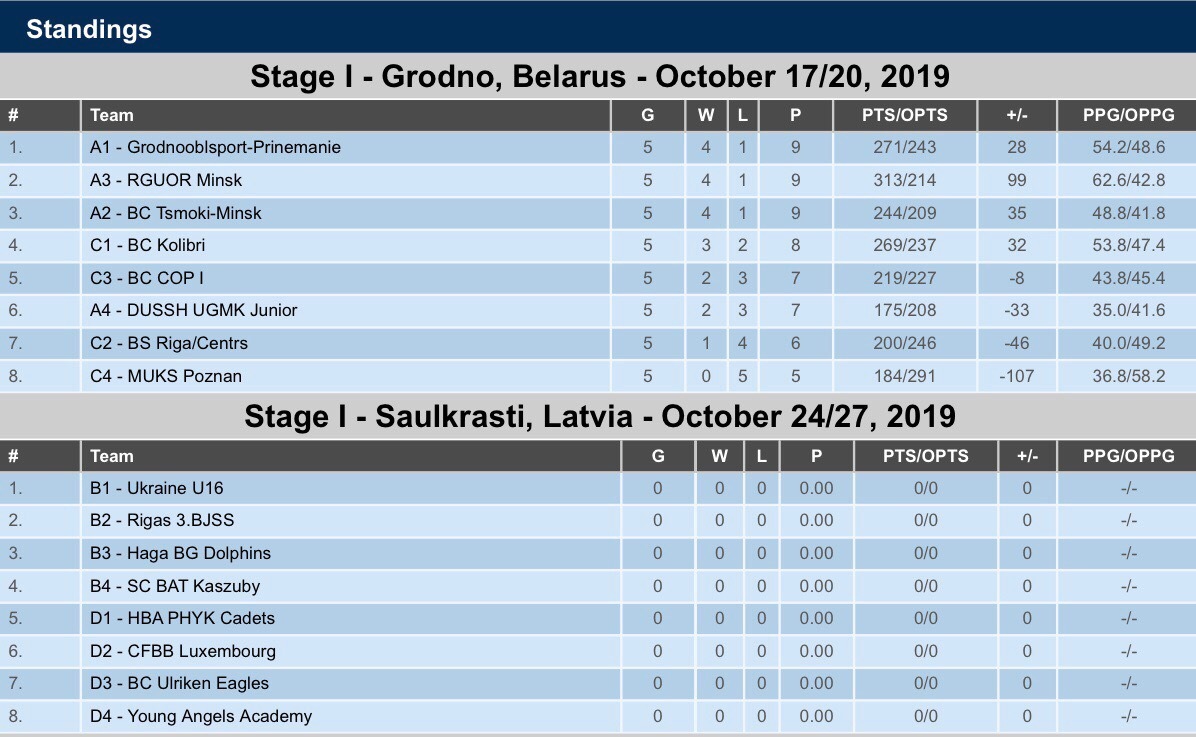Open C2 - BS Riga/Centrs team

169,343
